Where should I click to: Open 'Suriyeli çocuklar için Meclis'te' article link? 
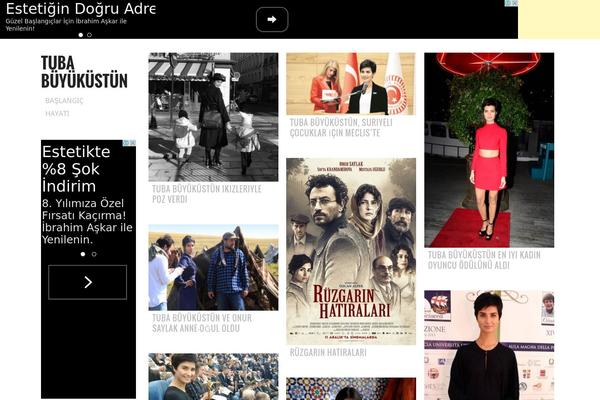341,127
